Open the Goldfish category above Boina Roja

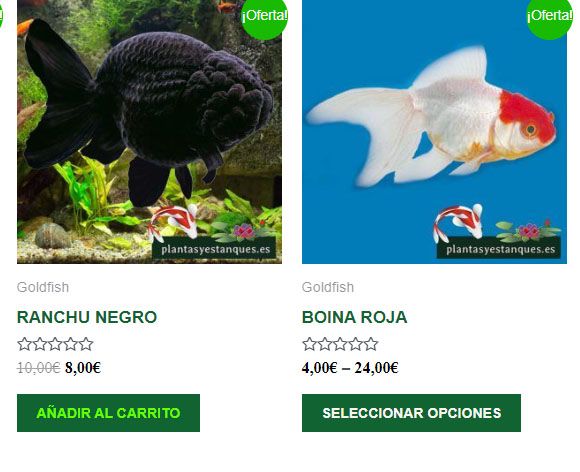[x=328, y=287]
